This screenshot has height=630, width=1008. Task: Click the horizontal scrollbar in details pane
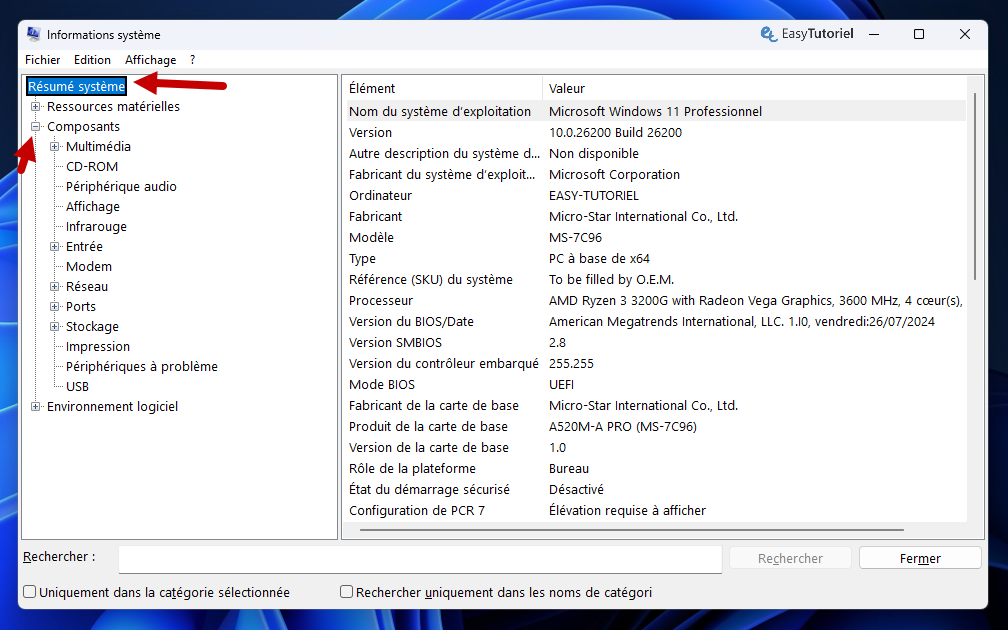pyautogui.click(x=632, y=530)
